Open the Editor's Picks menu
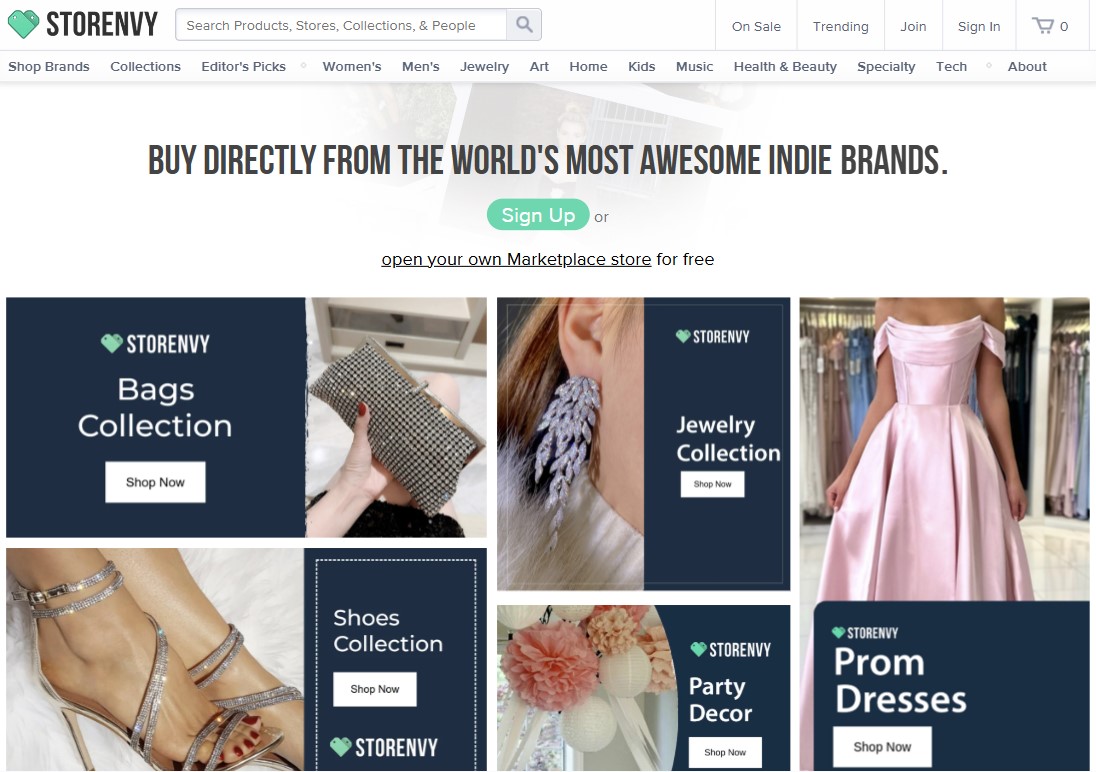Screen dimensions: 1096x772 243,66
